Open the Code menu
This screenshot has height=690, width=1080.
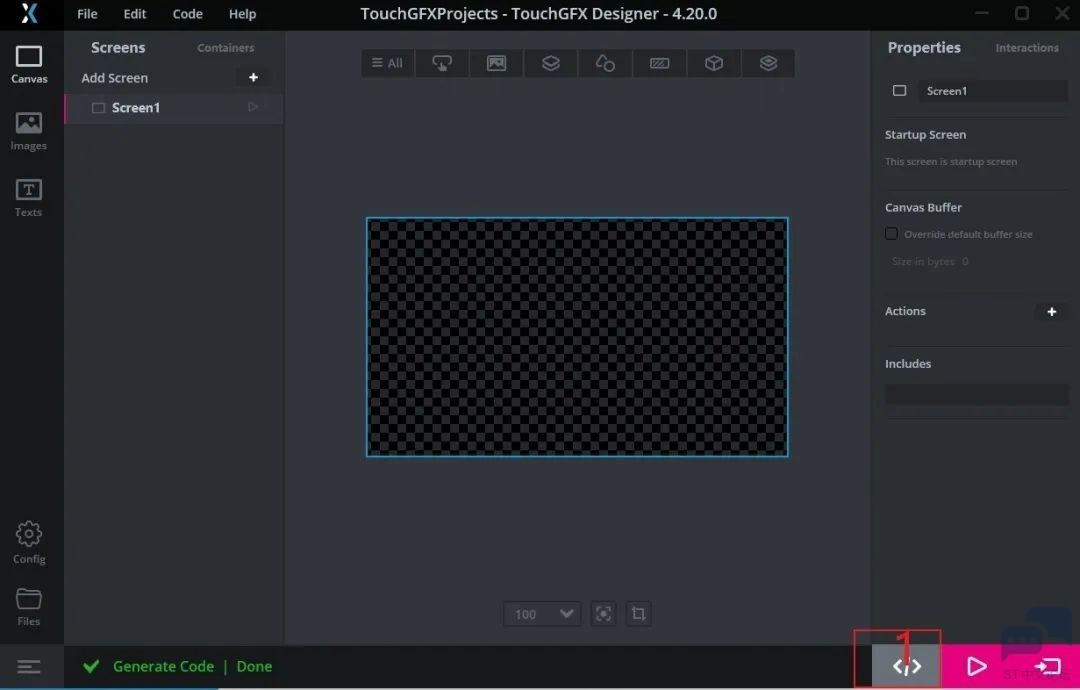click(187, 14)
